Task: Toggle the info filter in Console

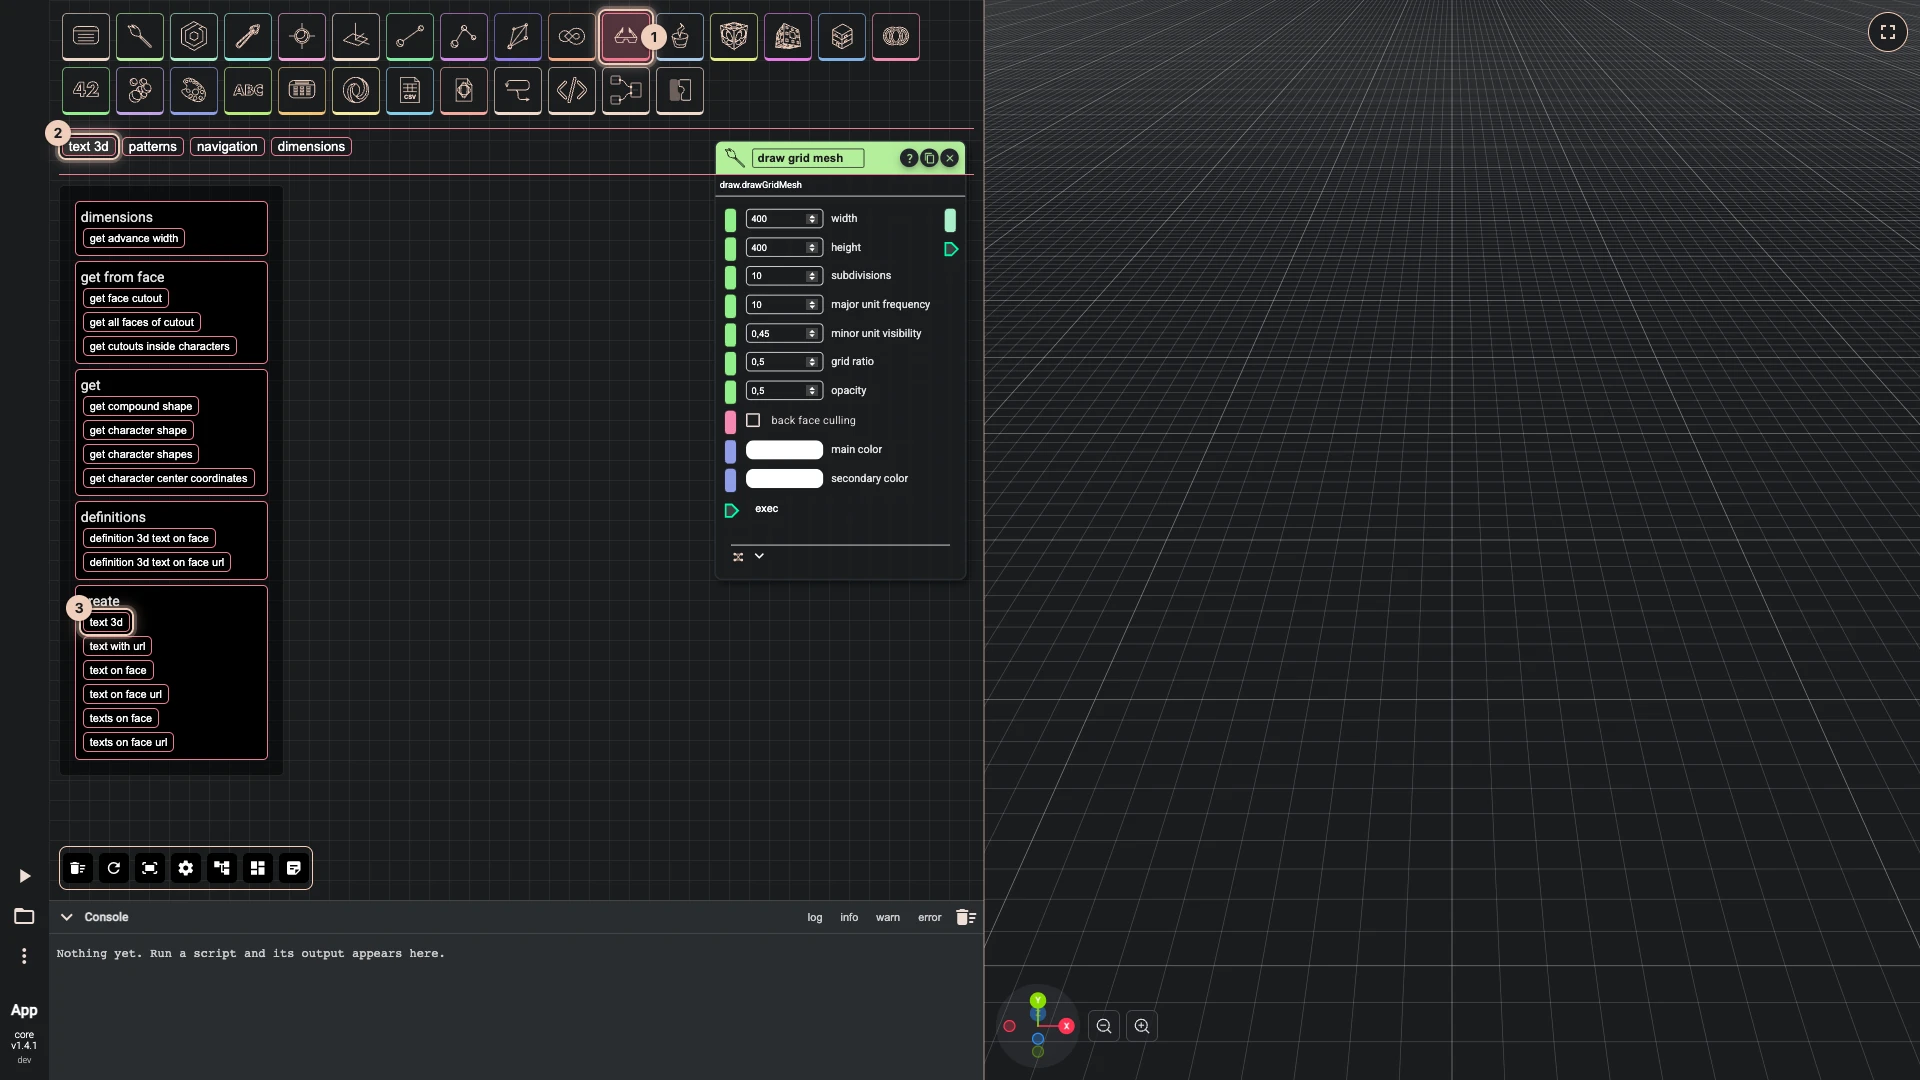Action: 849,917
